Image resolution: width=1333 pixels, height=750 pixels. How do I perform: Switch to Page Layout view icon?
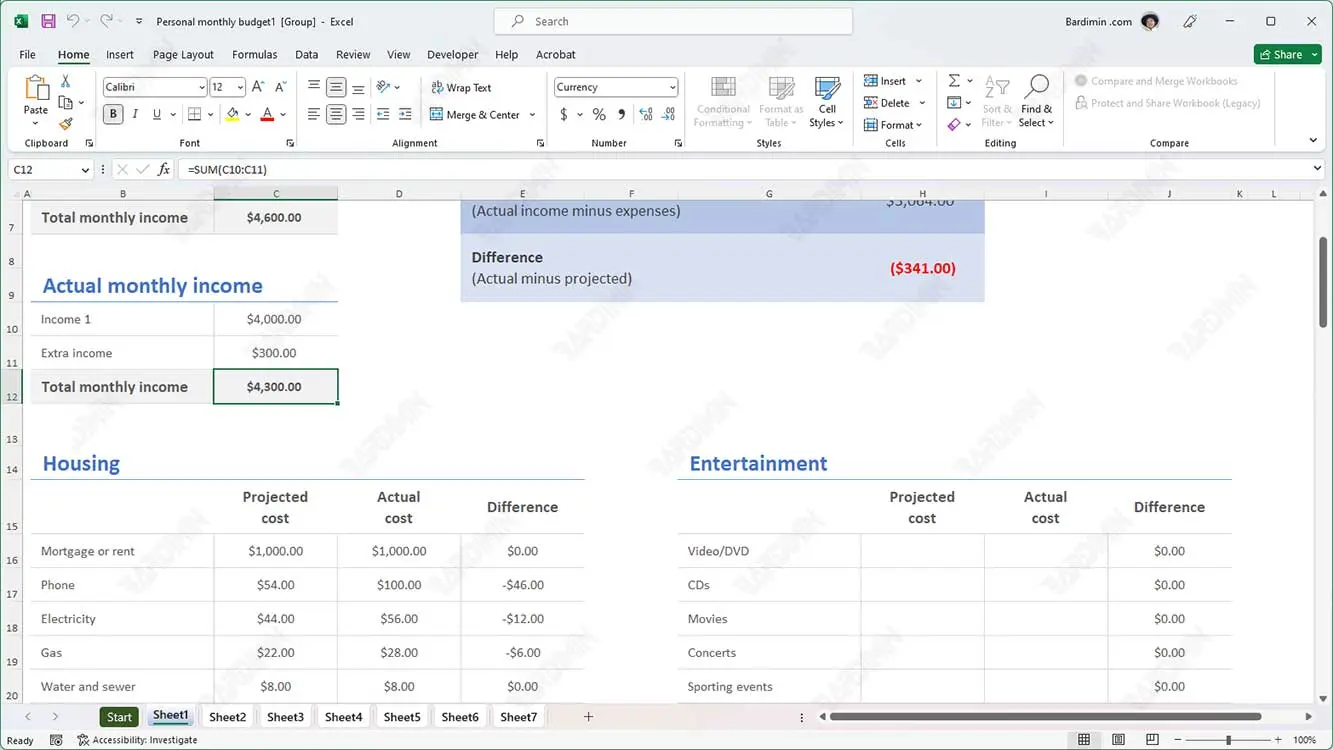(1118, 740)
